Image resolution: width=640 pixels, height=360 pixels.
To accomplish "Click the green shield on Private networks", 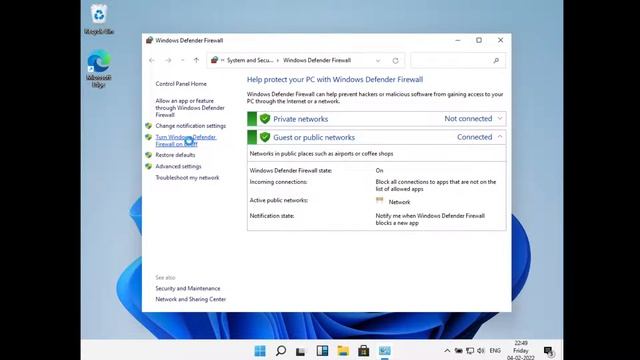I will (265, 119).
